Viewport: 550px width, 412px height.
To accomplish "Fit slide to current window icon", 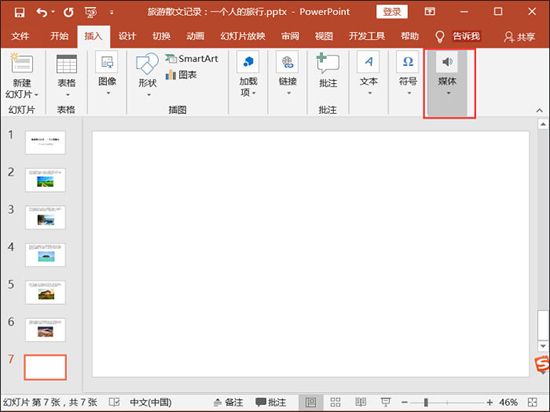I will (532, 402).
